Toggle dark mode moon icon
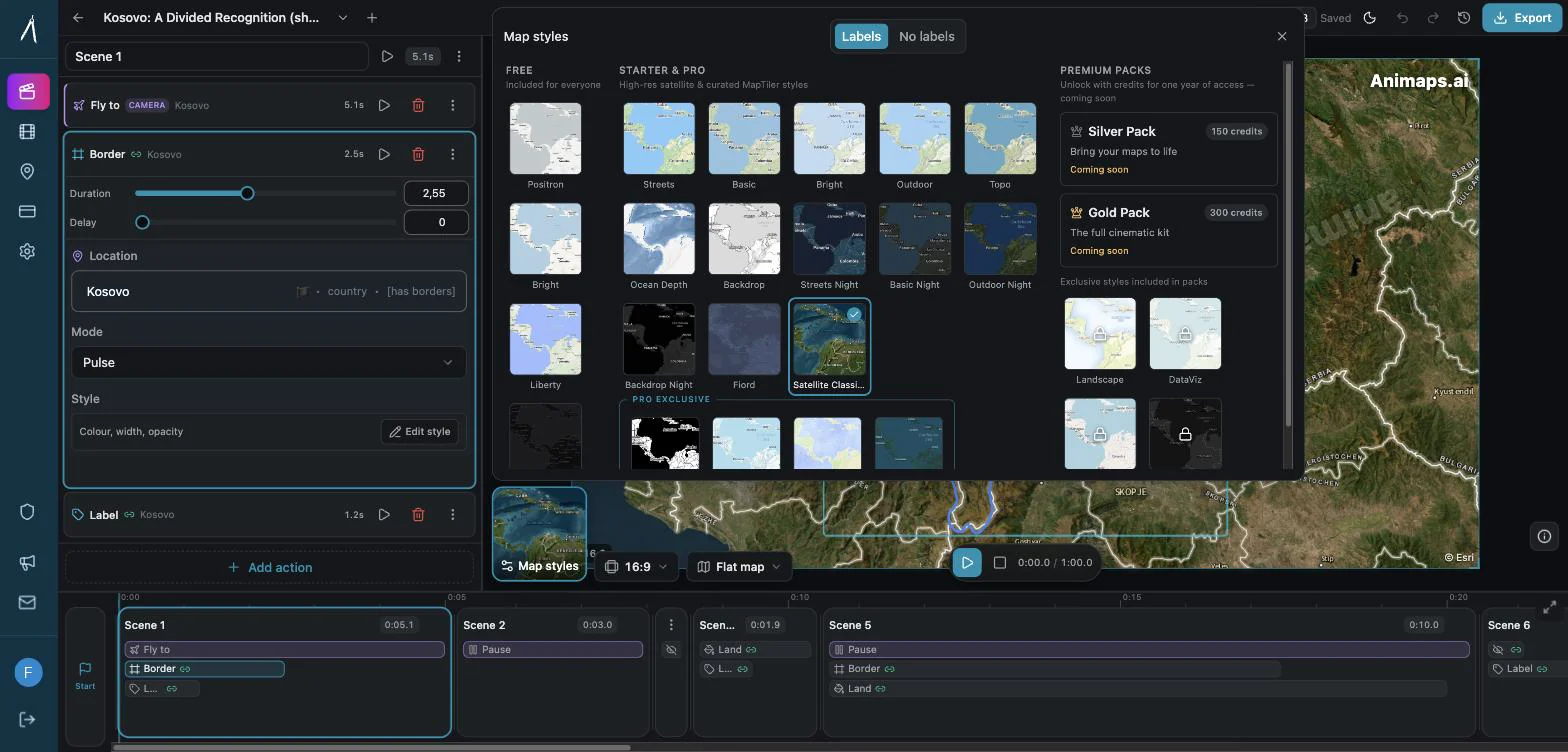The height and width of the screenshot is (752, 1568). [1370, 18]
